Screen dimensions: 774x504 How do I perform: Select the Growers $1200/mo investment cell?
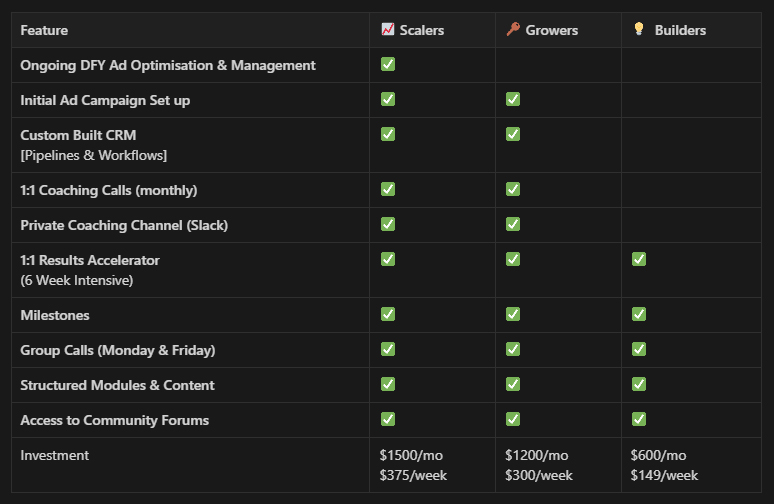[x=558, y=465]
